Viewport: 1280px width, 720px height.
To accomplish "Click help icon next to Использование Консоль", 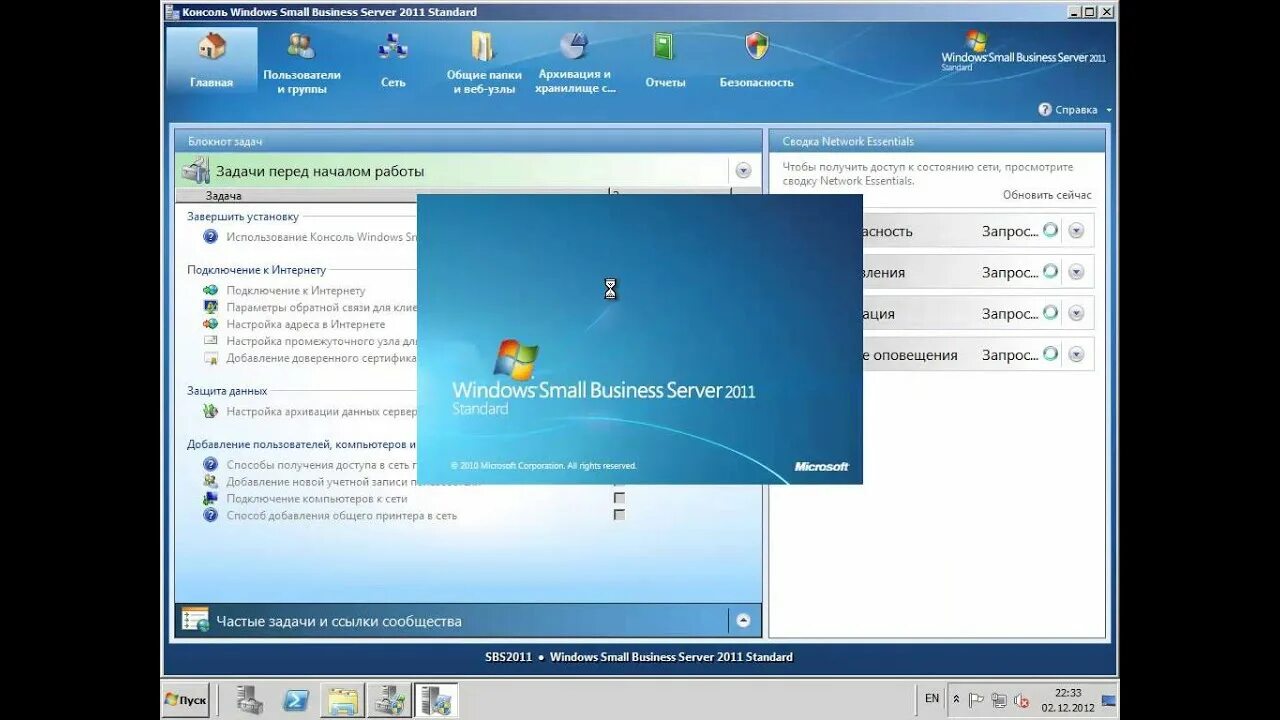I will tap(210, 237).
